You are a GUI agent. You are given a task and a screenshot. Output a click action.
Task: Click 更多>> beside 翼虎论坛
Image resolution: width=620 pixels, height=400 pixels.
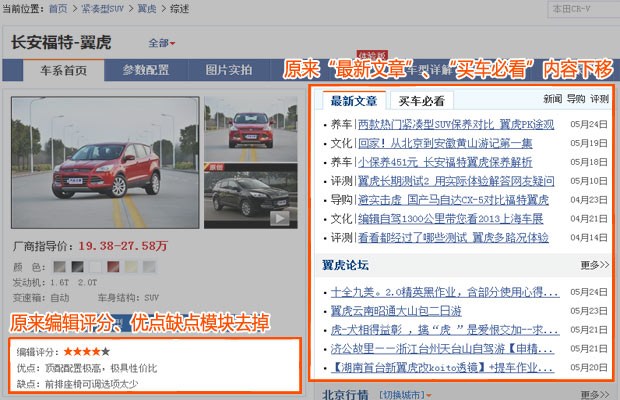coord(595,265)
